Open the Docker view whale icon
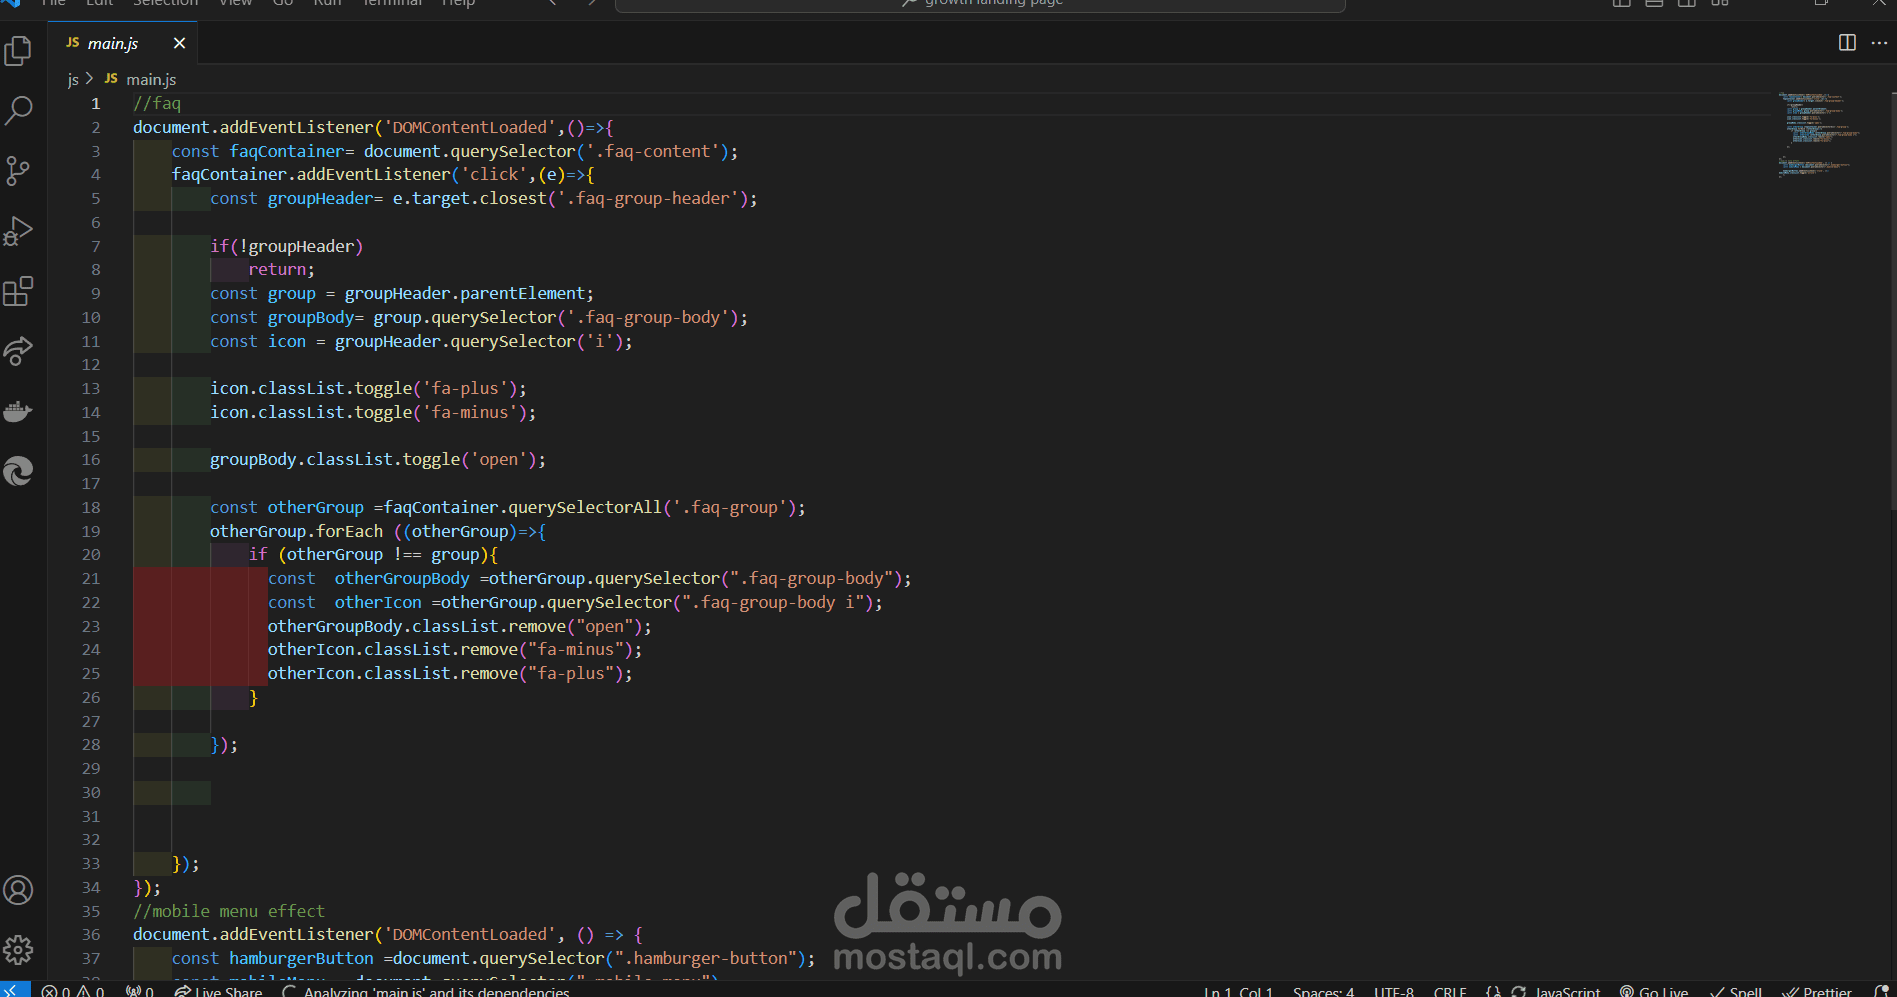1897x997 pixels. pyautogui.click(x=19, y=411)
